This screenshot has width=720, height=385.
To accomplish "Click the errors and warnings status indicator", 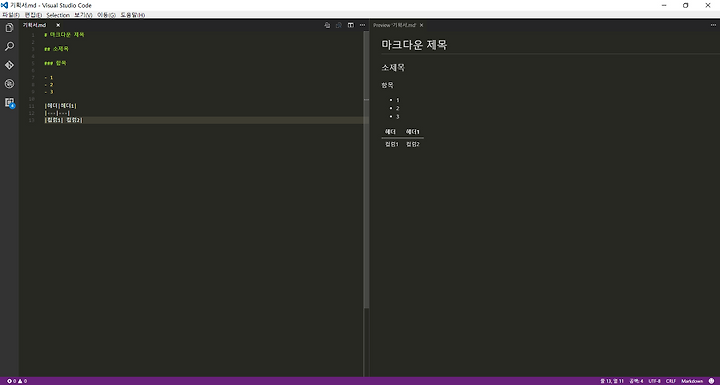I will tap(17, 381).
